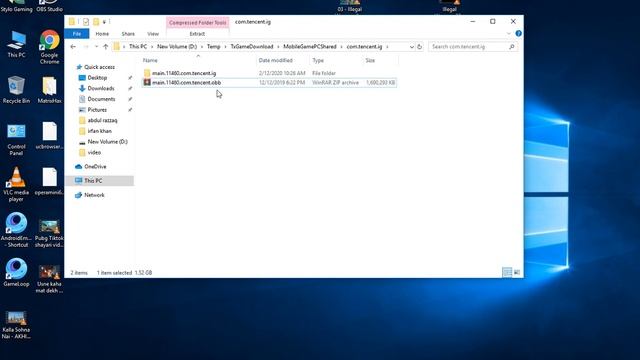Open Control Panel desktop shortcut
640x360 pixels.
(x=16, y=139)
